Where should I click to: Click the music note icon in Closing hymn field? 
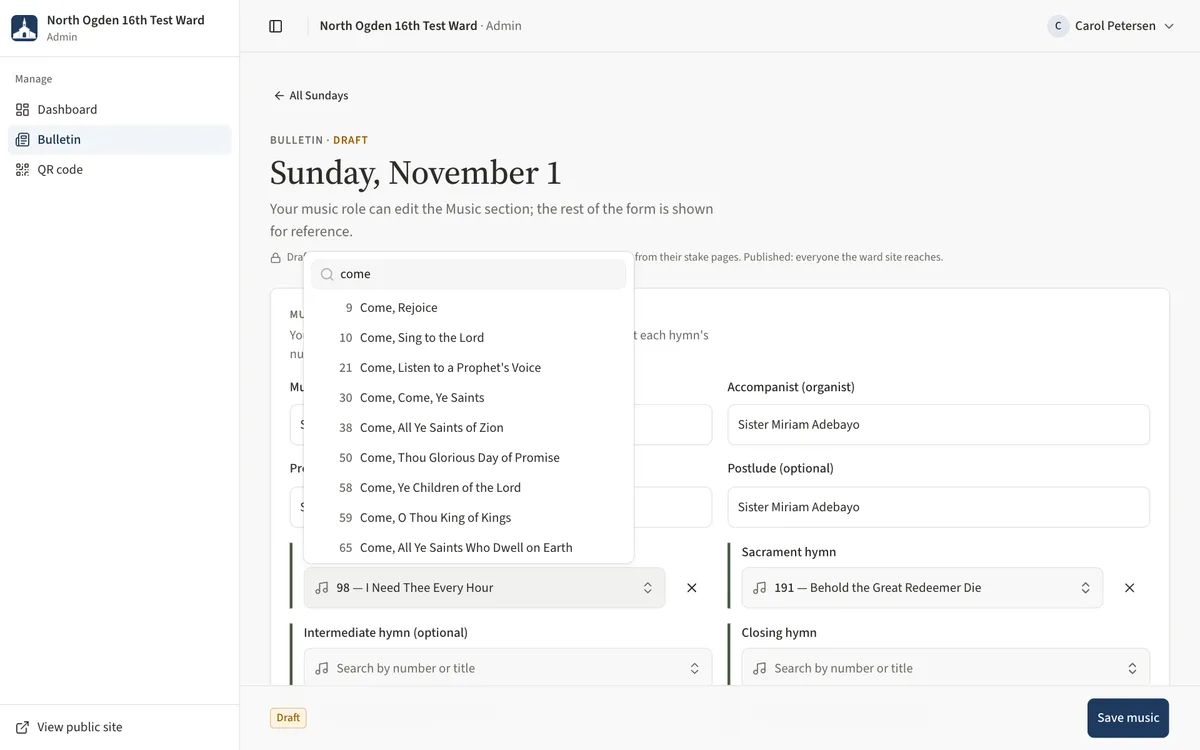pos(760,668)
